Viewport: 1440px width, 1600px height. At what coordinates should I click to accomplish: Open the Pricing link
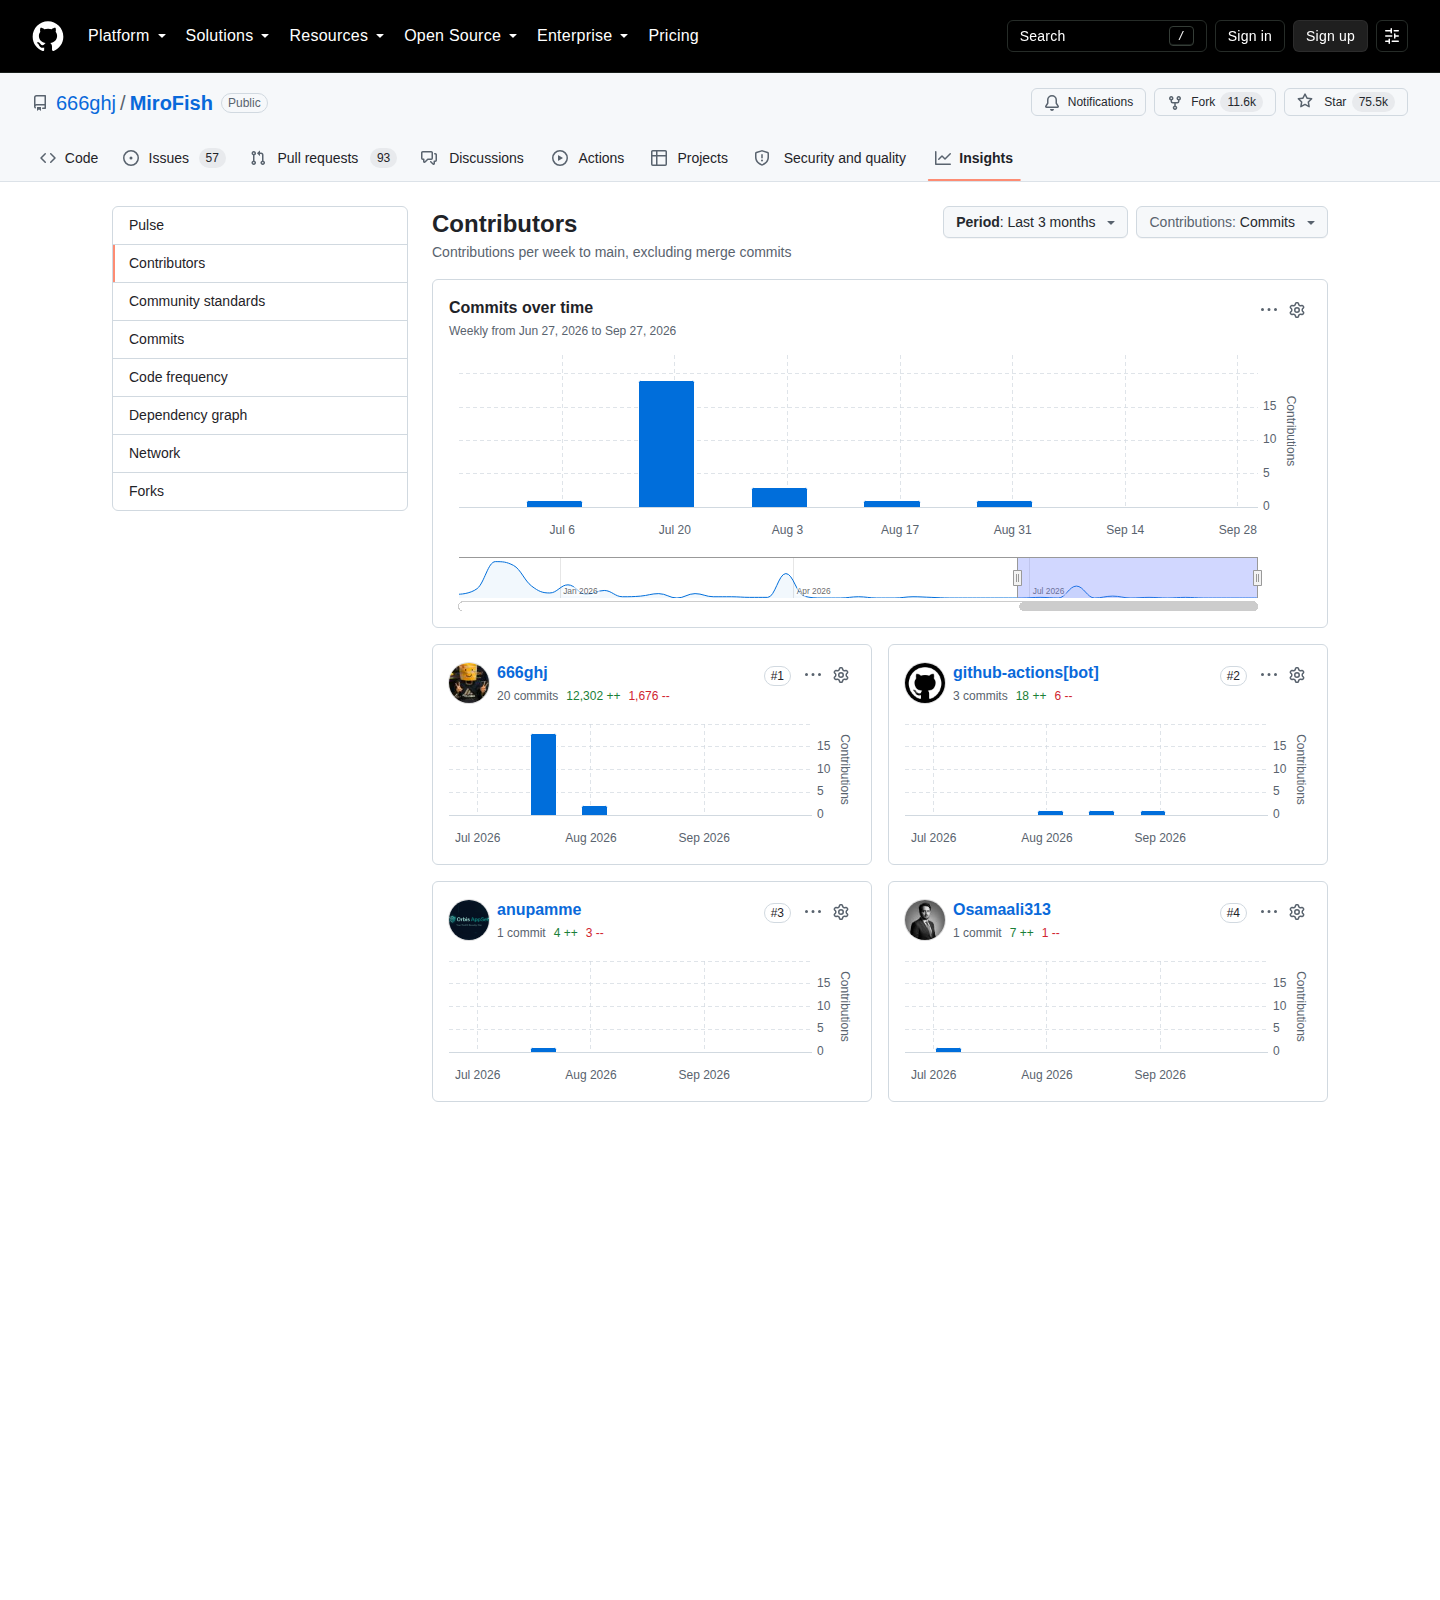click(x=673, y=36)
